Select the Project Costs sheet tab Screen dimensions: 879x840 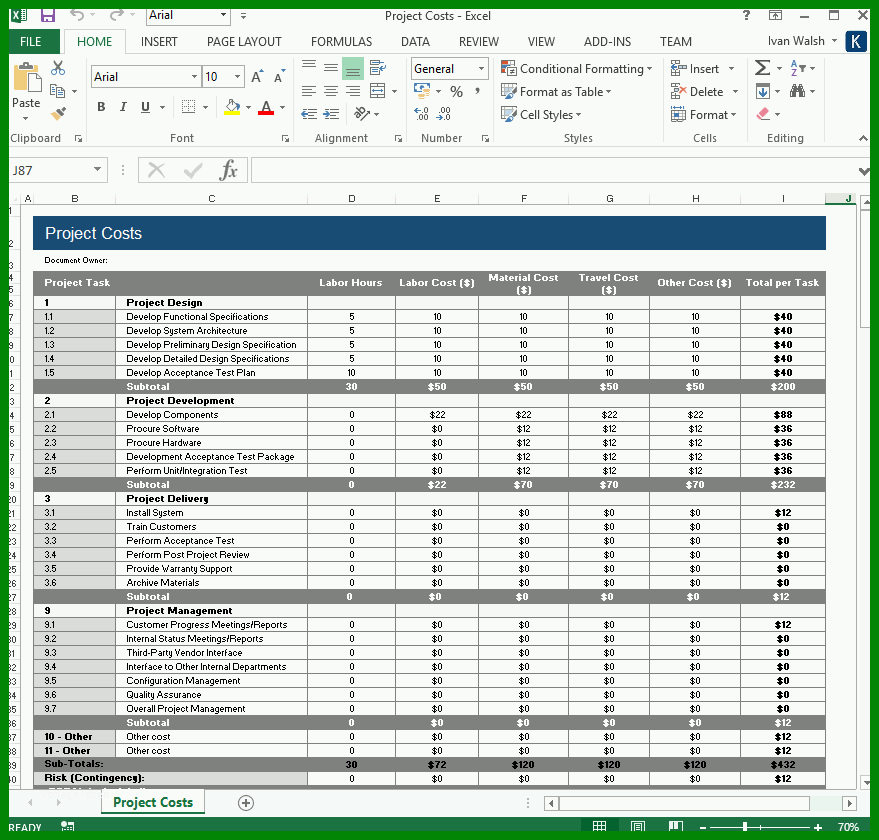[152, 802]
